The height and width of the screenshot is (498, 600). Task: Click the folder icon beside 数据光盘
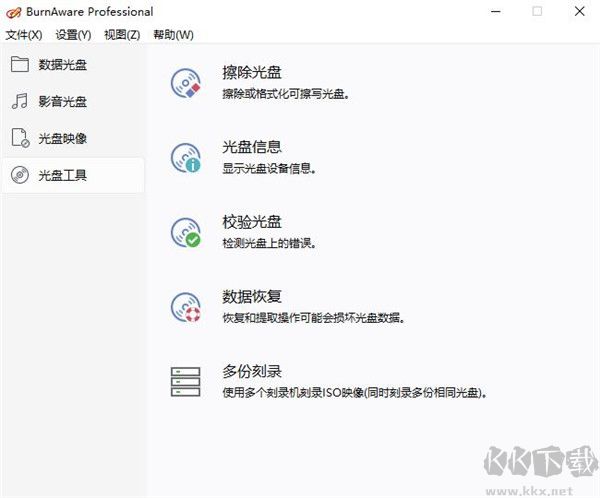20,65
